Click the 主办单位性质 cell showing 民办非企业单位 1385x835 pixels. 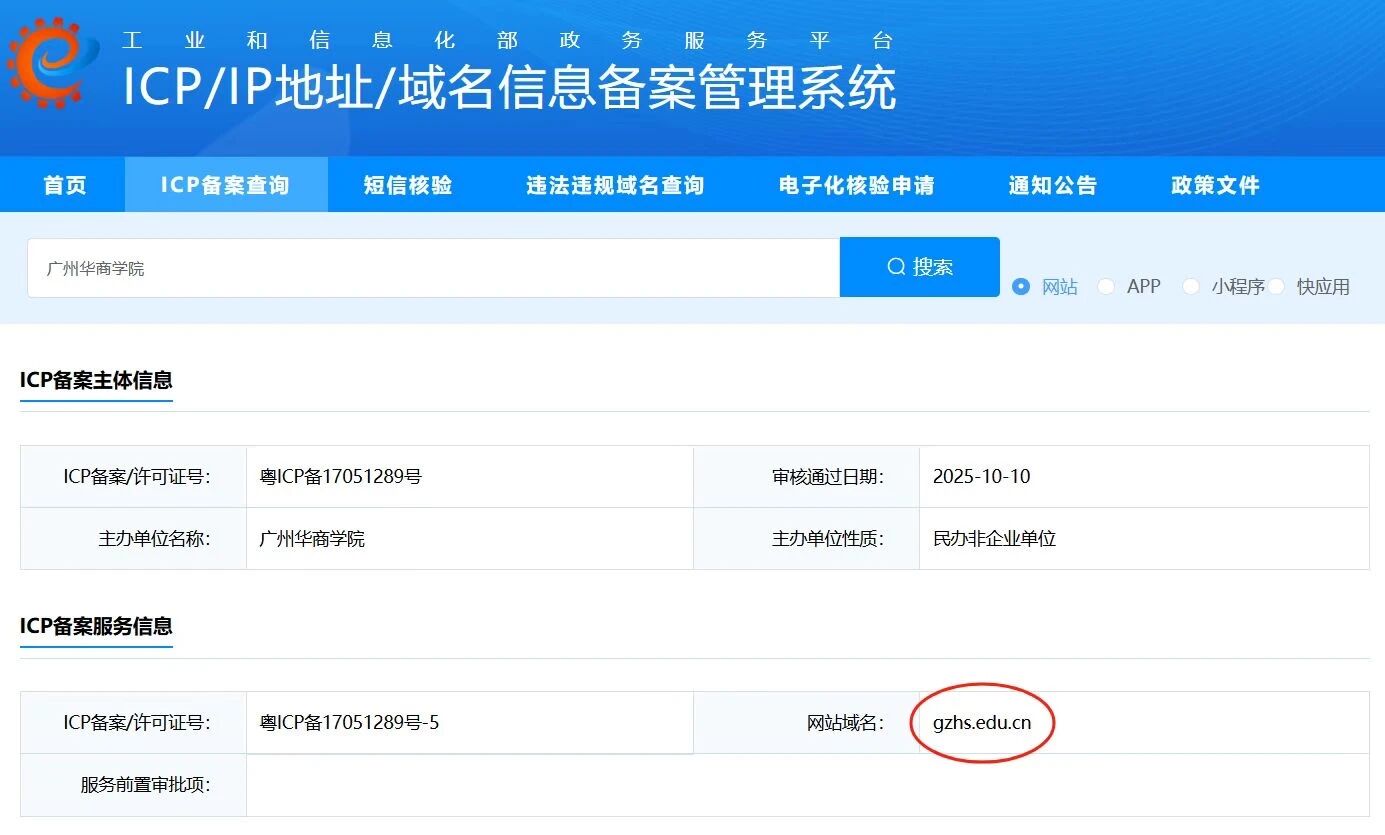click(x=995, y=539)
